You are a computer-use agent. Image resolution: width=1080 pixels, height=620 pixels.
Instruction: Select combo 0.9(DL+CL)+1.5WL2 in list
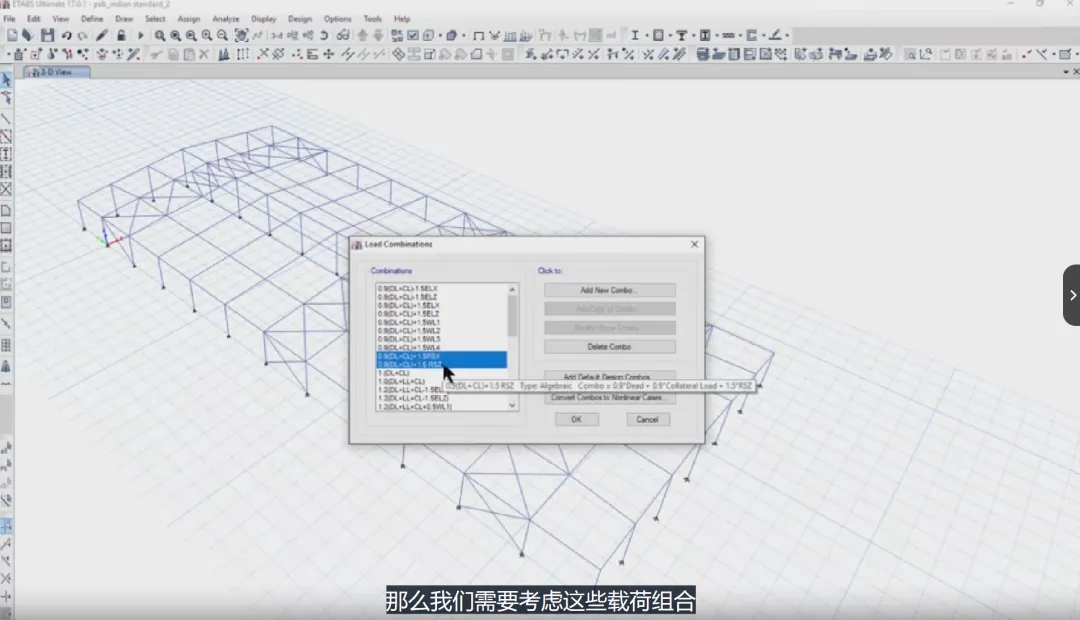click(x=441, y=331)
